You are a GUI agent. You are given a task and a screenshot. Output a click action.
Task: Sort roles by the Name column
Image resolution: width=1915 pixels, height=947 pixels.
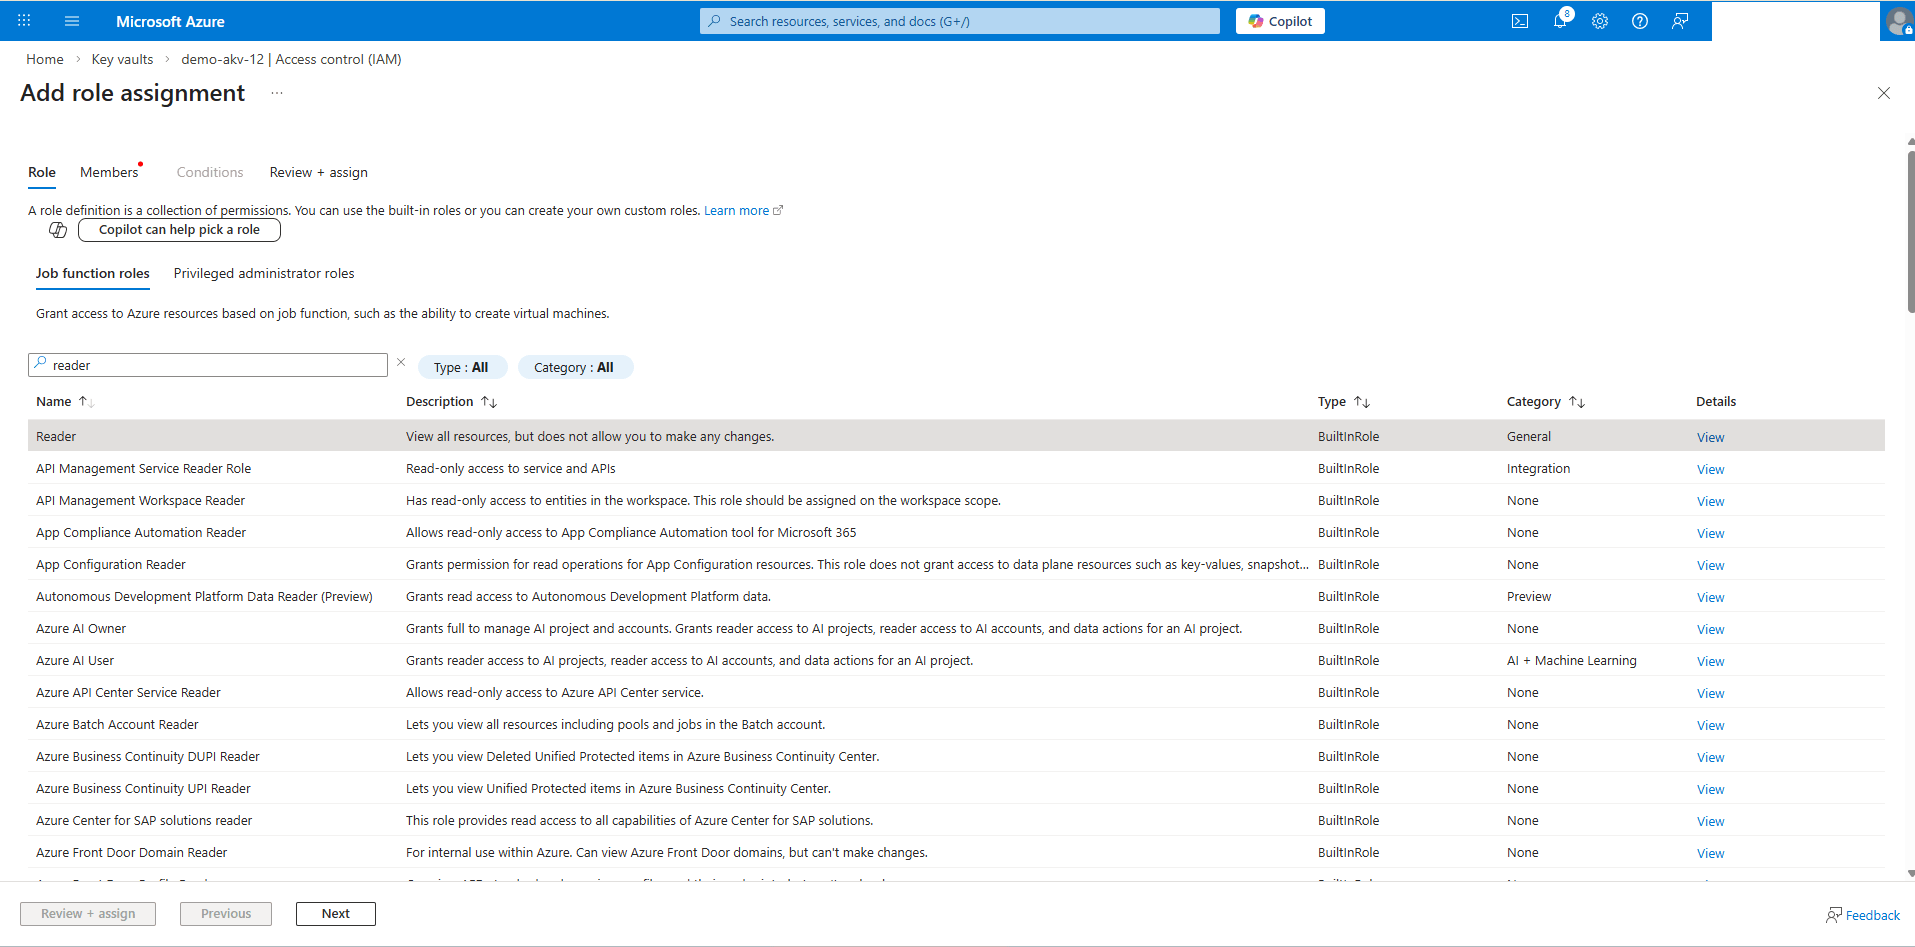[64, 401]
